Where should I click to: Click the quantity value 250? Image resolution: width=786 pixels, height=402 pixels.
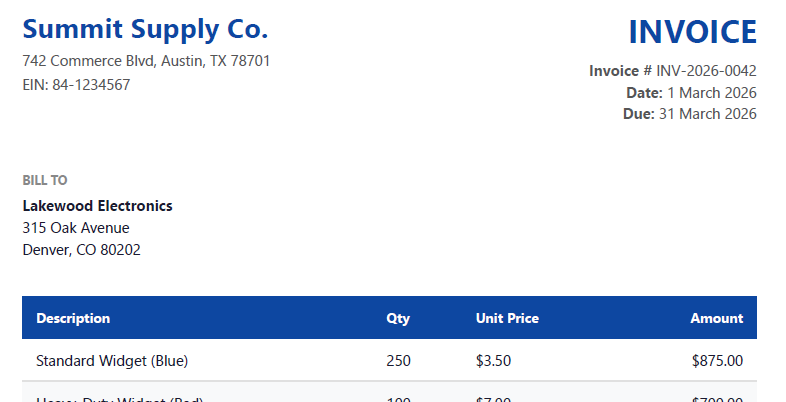[398, 360]
